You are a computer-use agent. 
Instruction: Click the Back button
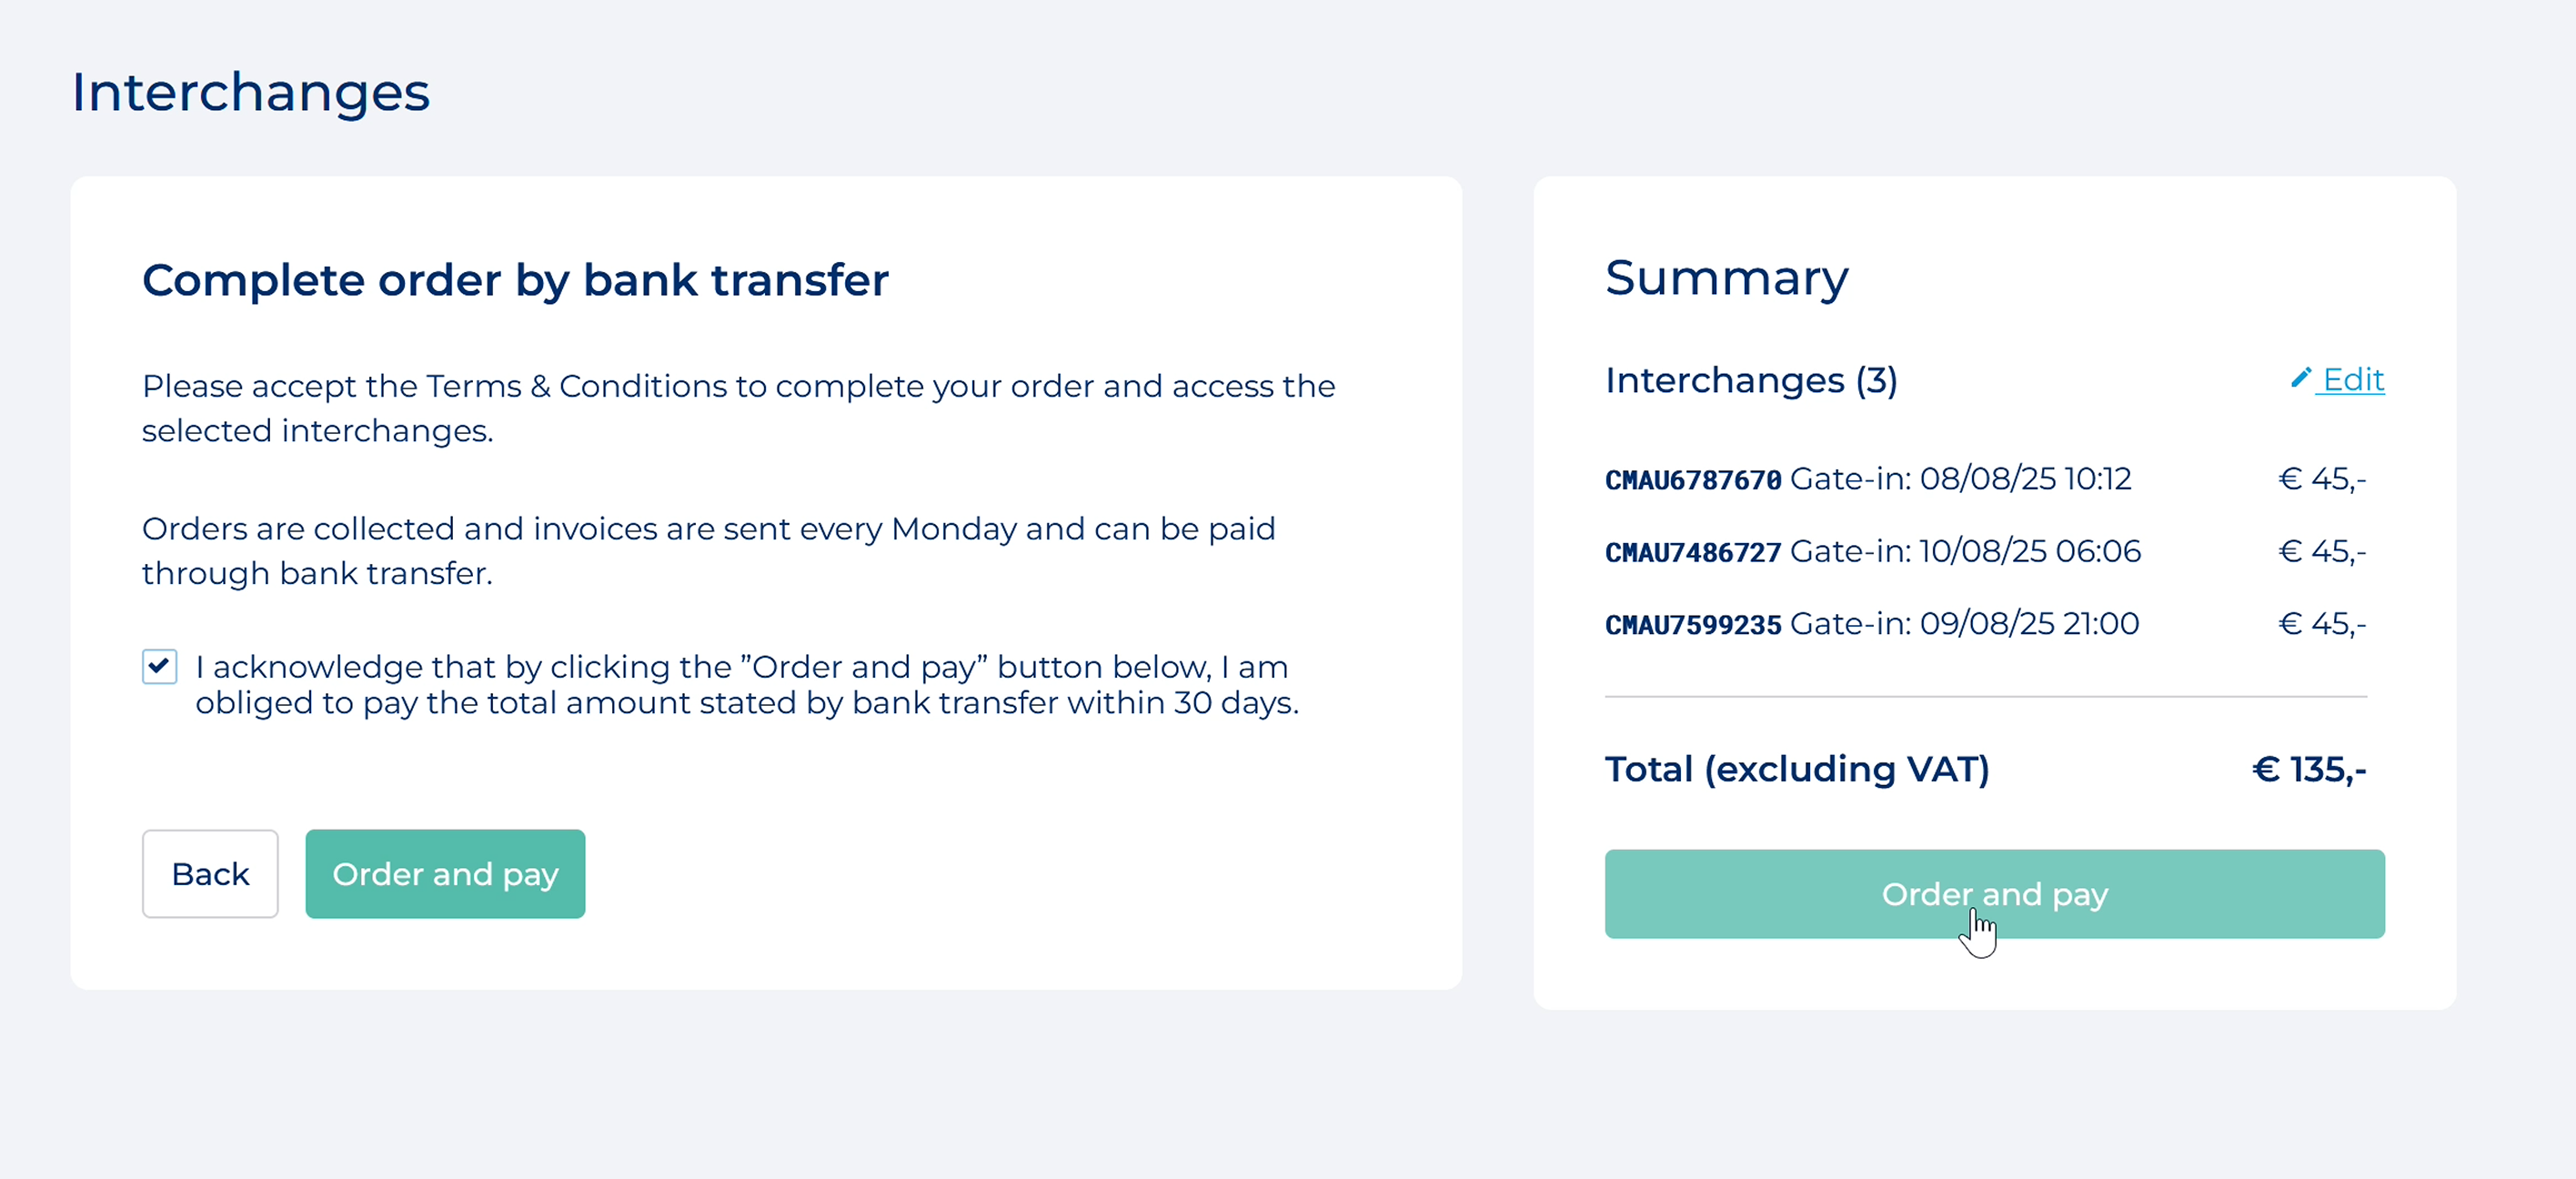coord(210,873)
